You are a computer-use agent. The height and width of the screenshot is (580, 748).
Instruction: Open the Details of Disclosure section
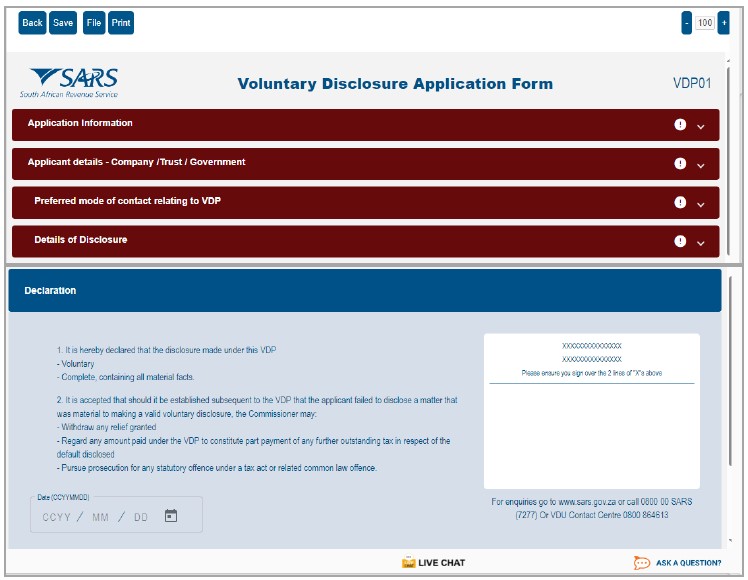pyautogui.click(x=365, y=242)
